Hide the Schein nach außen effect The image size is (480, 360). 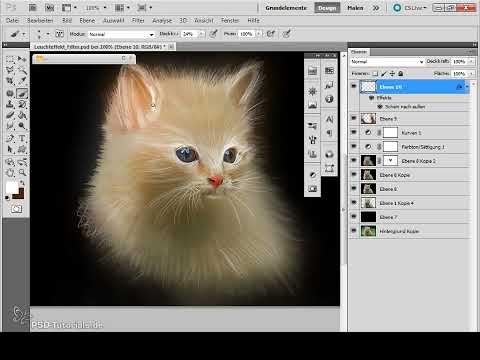pyautogui.click(x=379, y=107)
